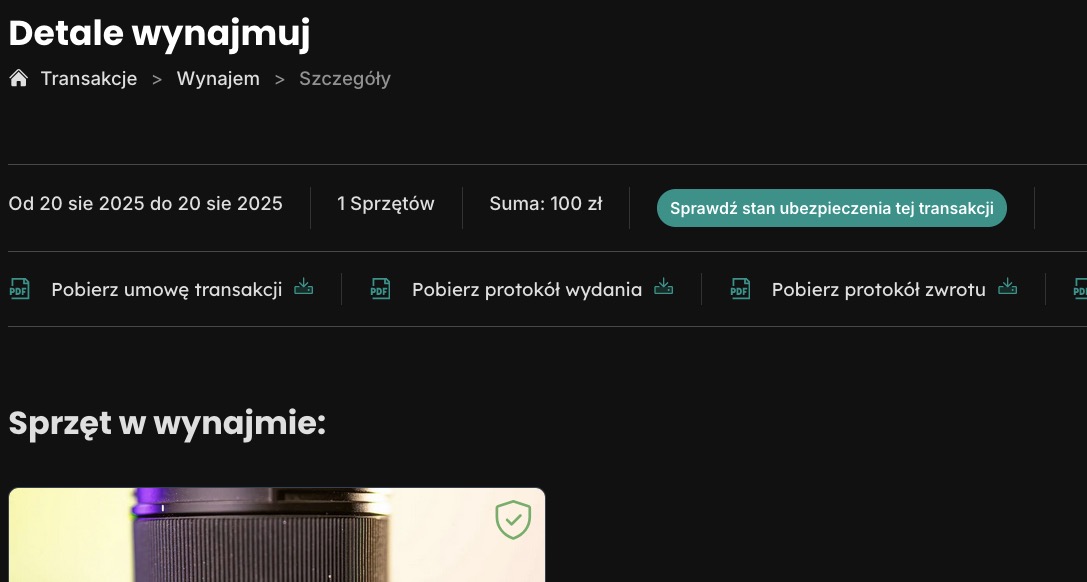Select the Pobierz protokół zwrotu link

(x=879, y=290)
